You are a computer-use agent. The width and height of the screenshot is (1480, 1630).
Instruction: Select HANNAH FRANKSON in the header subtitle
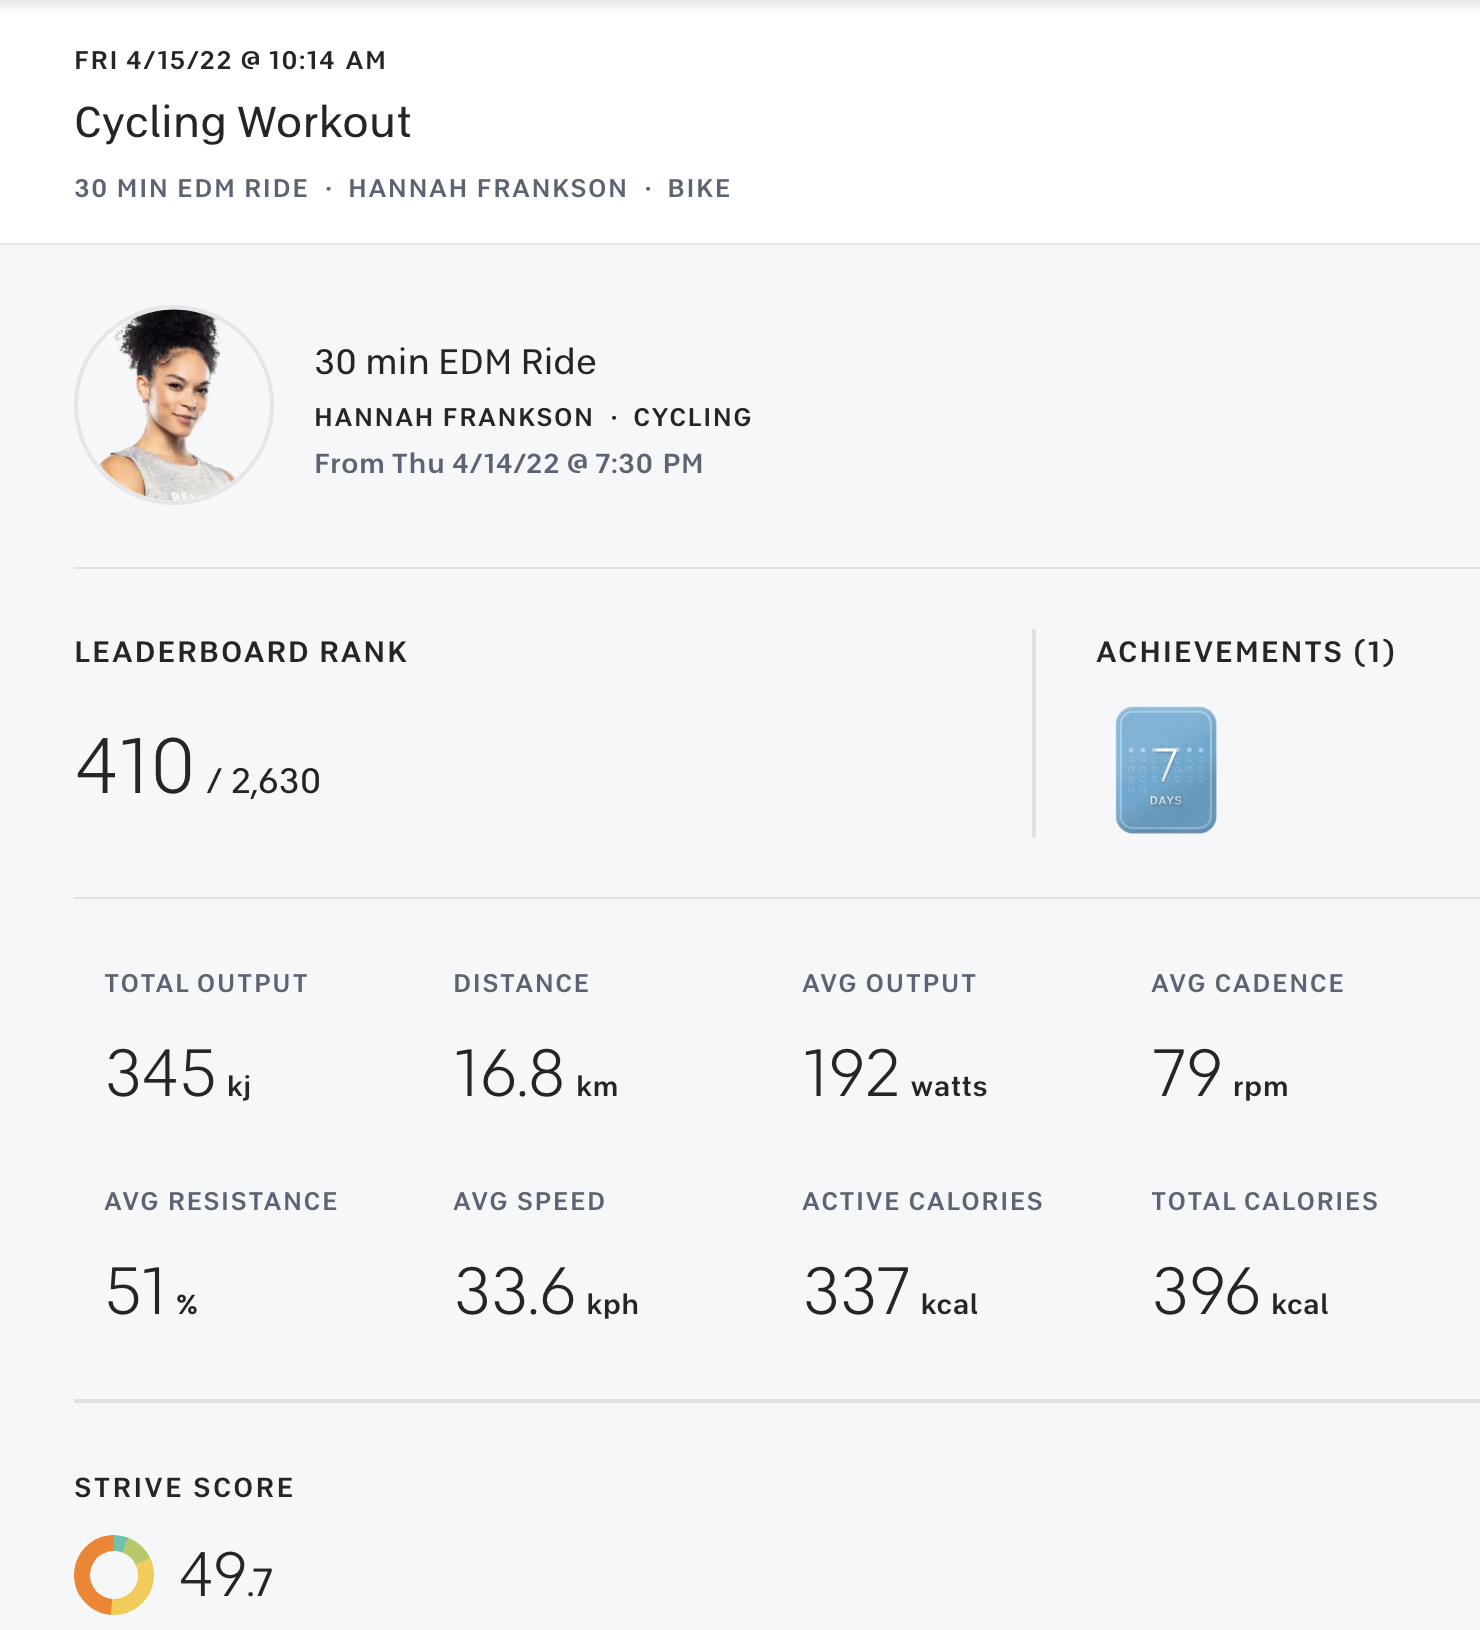click(487, 189)
